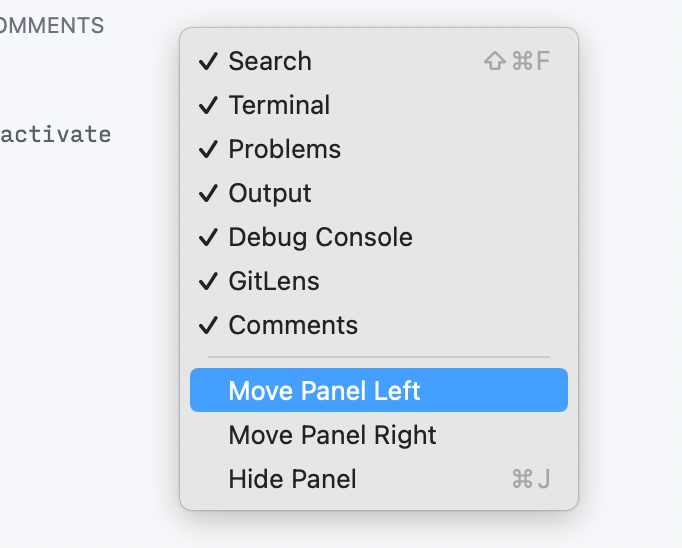Viewport: 682px width, 548px height.
Task: Click the Problems view label
Action: tap(284, 150)
